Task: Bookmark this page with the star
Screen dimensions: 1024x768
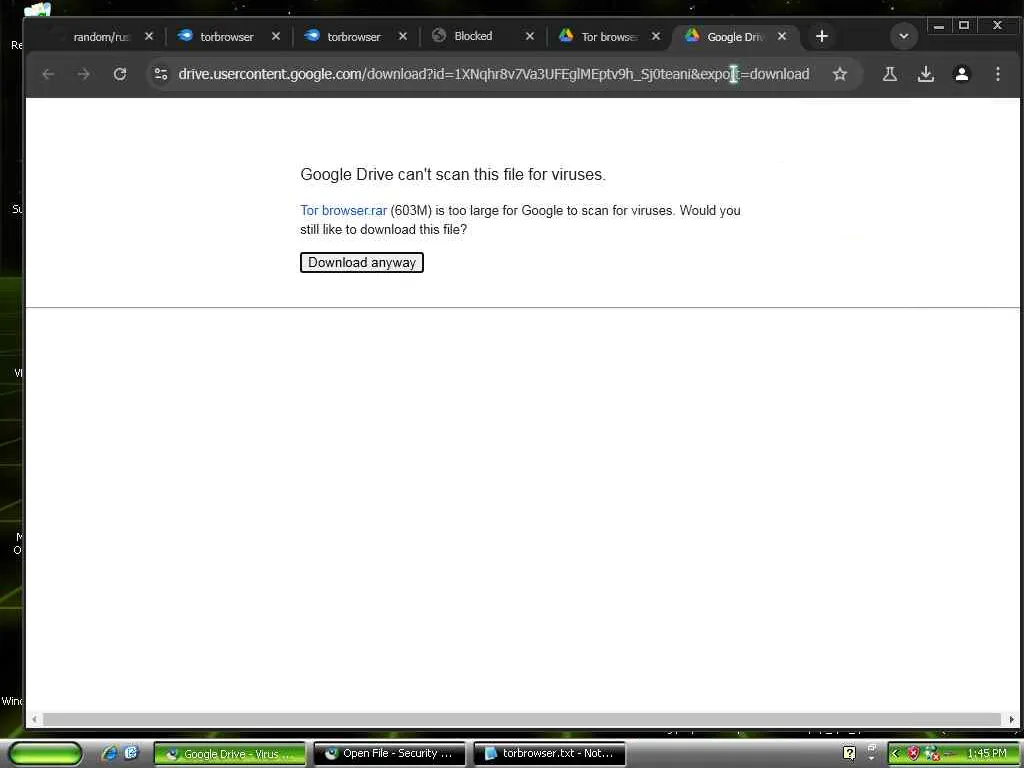Action: pos(840,74)
